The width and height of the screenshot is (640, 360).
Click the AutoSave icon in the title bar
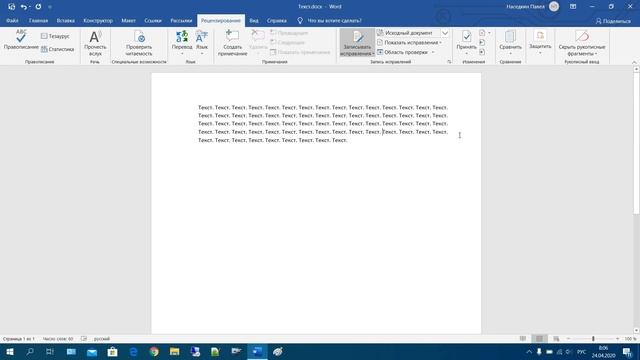11,7
